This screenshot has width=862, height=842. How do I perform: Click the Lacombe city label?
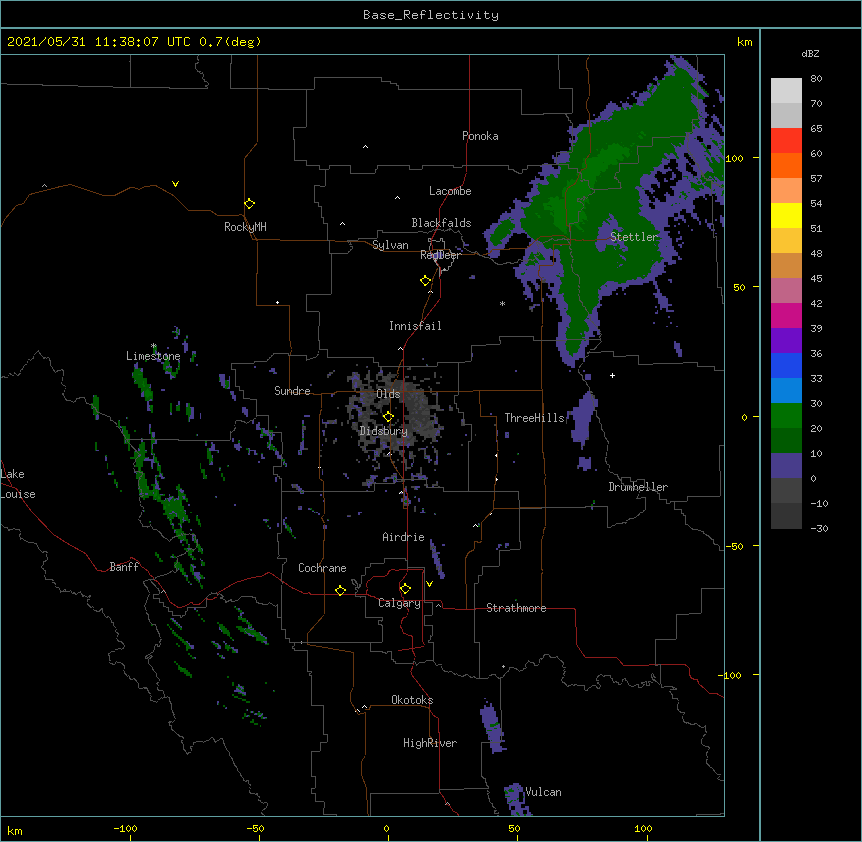coord(450,191)
